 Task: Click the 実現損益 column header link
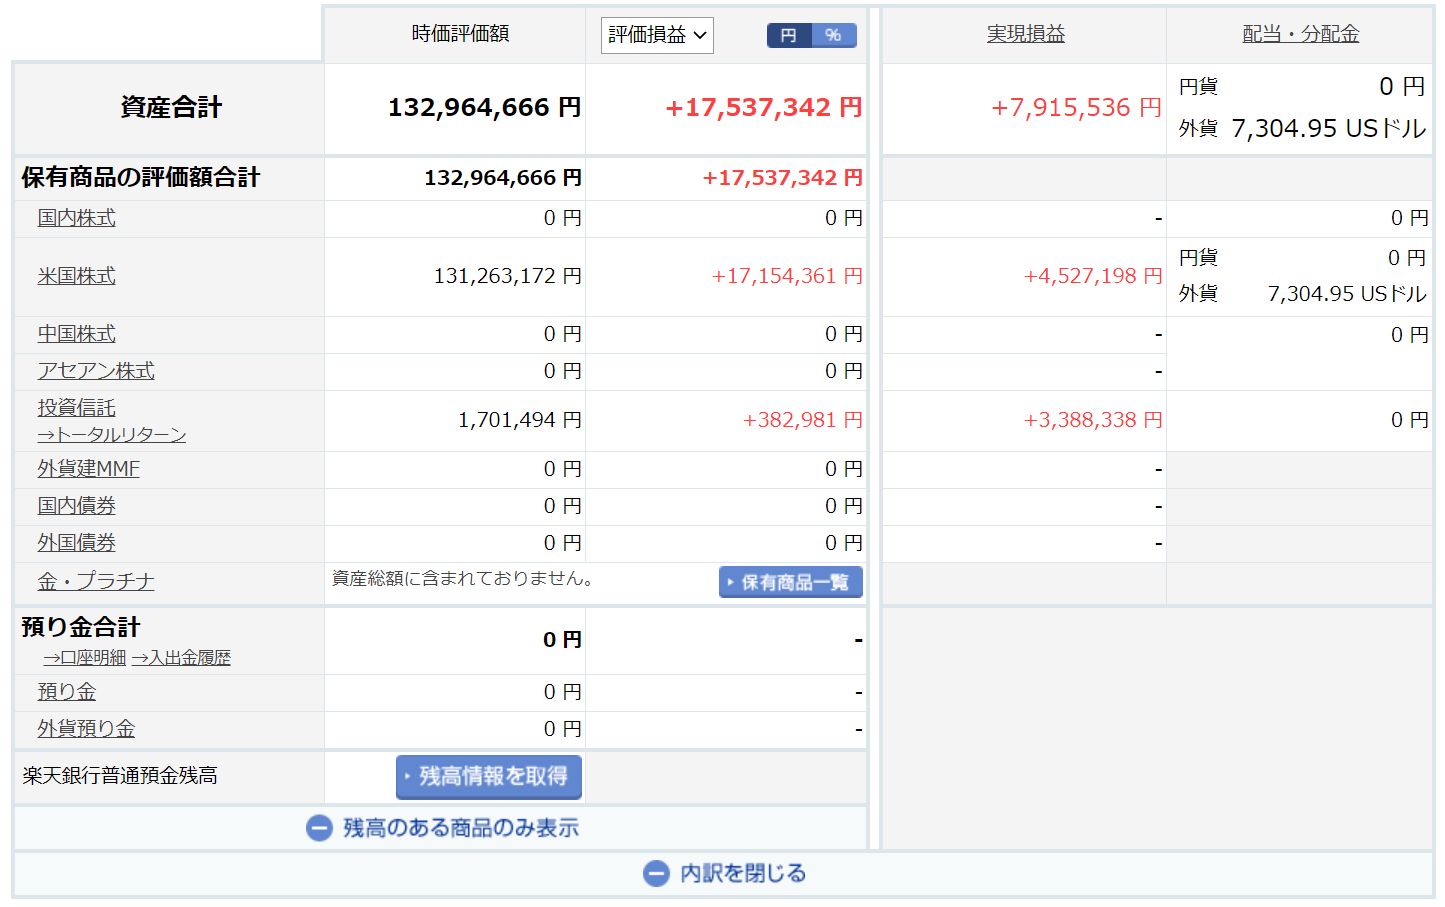[1025, 34]
